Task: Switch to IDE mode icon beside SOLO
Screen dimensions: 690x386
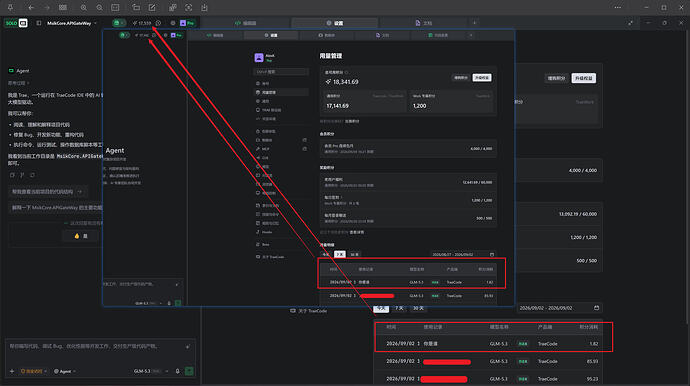Action: 23,23
